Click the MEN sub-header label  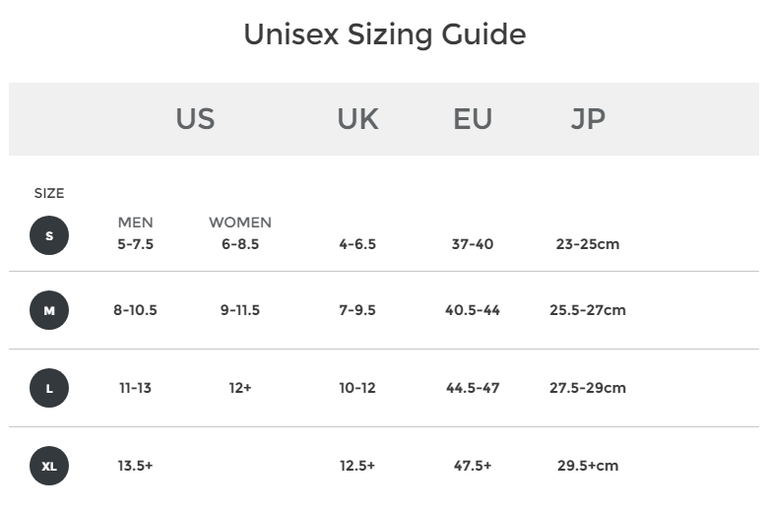pos(135,222)
